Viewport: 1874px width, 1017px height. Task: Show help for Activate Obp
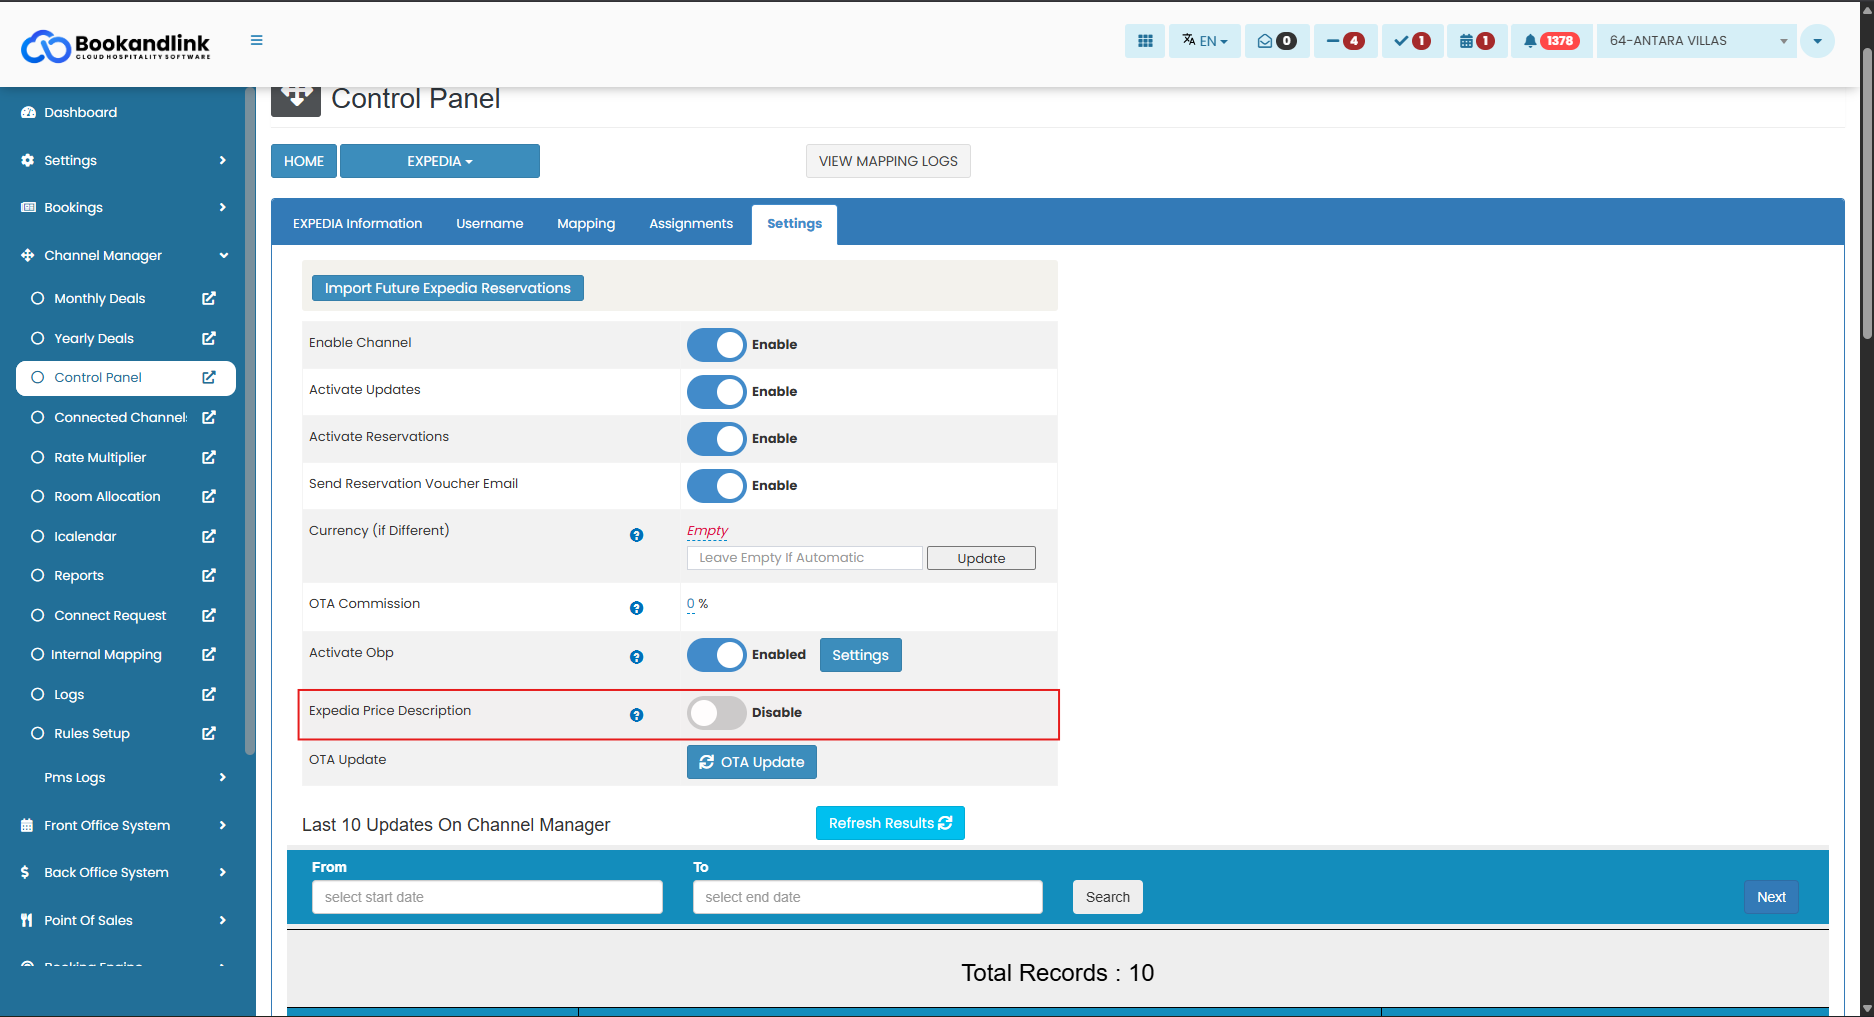tap(636, 657)
